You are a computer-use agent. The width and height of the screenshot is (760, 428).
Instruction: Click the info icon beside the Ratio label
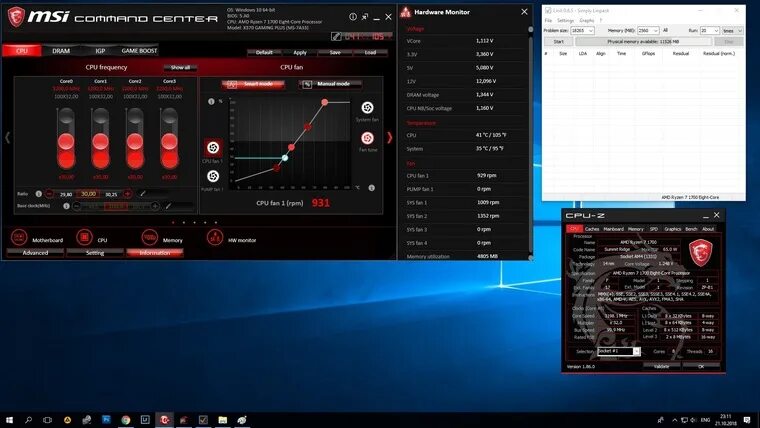[x=39, y=193]
